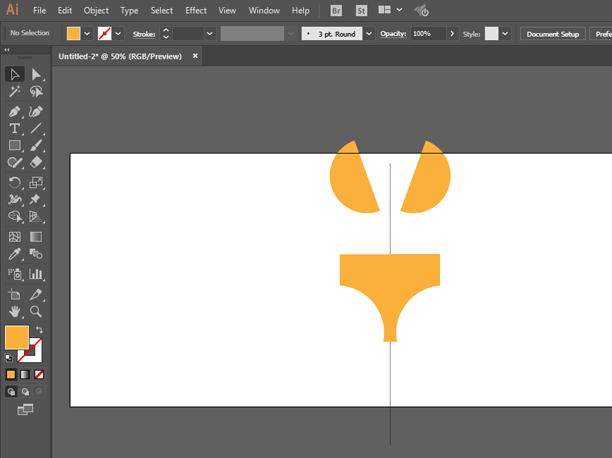The width and height of the screenshot is (612, 458).
Task: Select the Pen tool
Action: [x=15, y=111]
